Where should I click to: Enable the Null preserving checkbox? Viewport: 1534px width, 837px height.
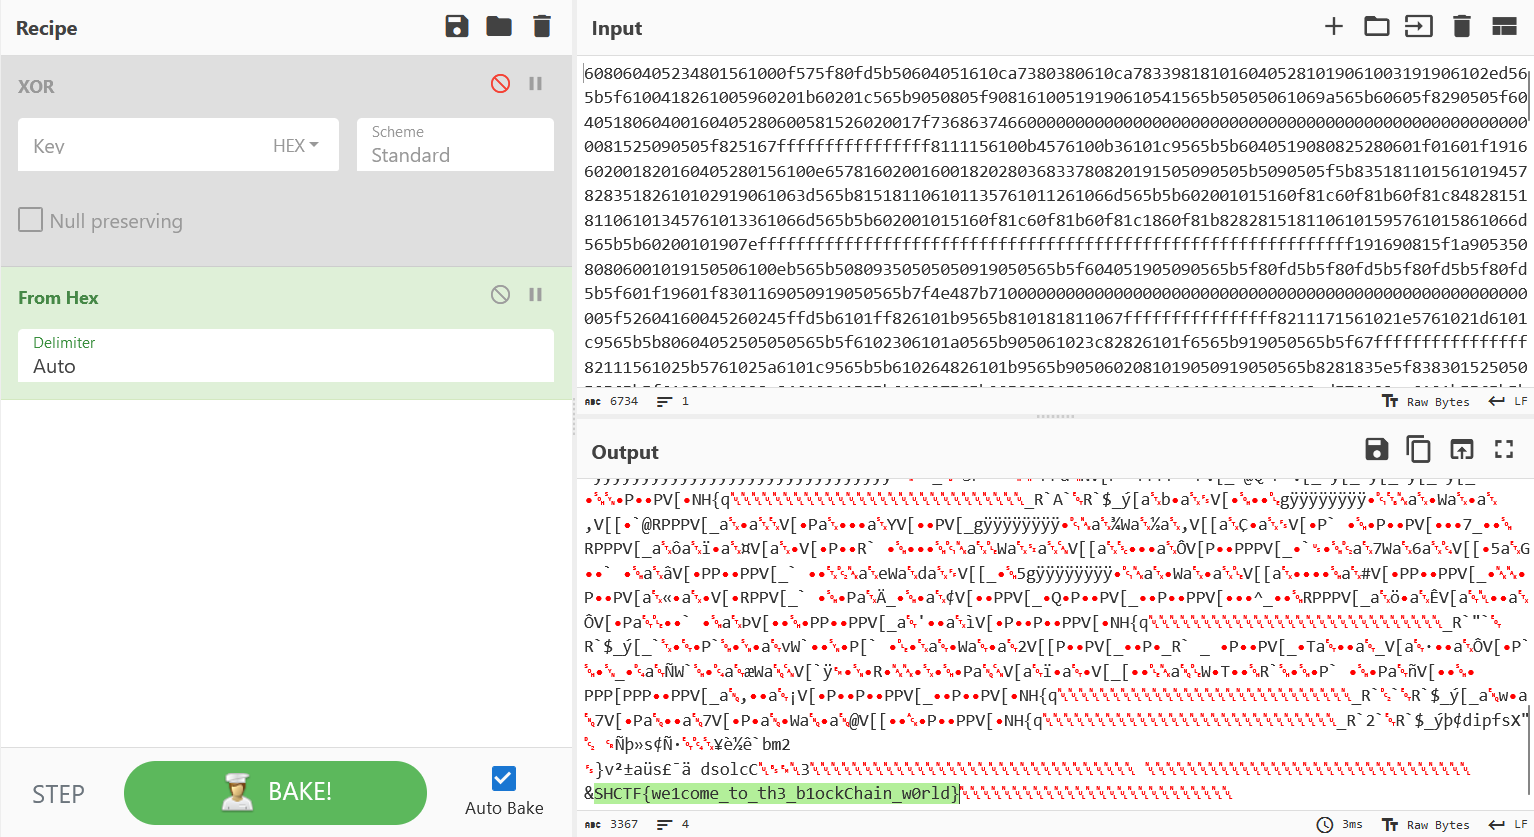tap(31, 220)
